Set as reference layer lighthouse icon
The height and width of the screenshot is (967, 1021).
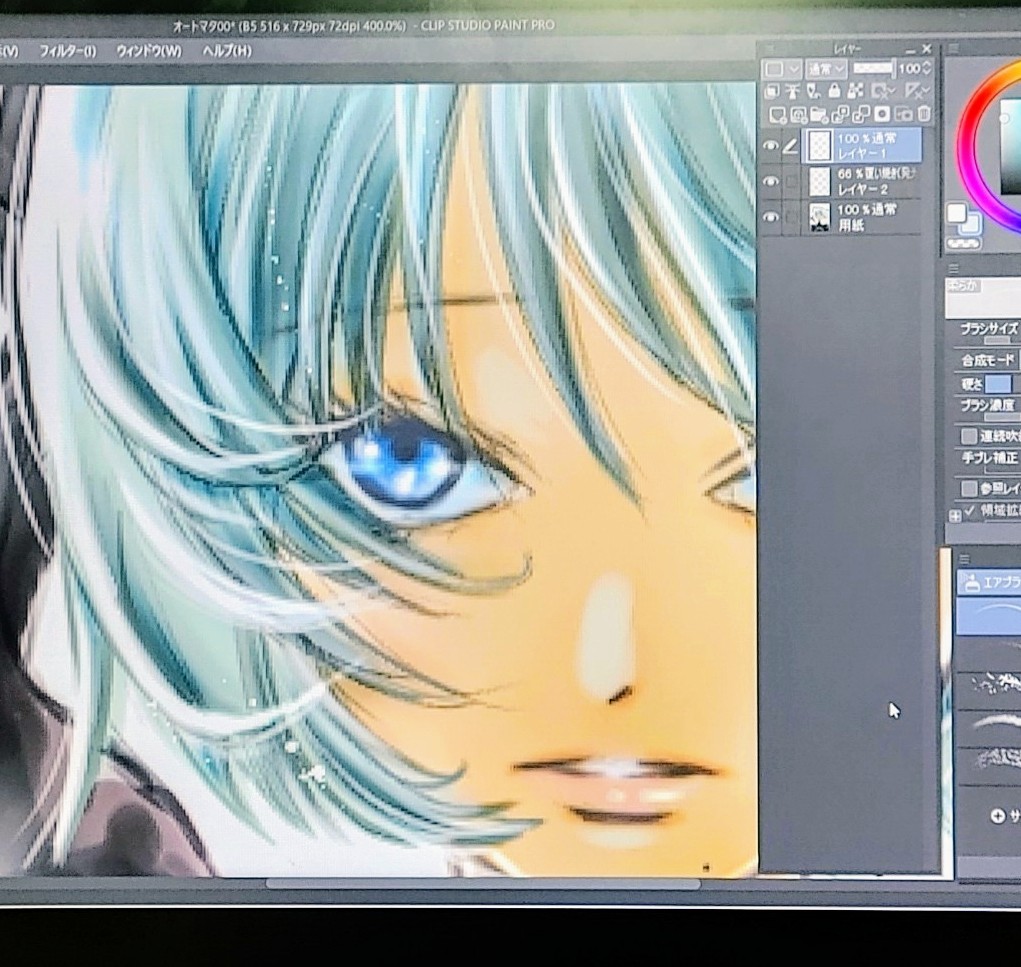pos(793,91)
